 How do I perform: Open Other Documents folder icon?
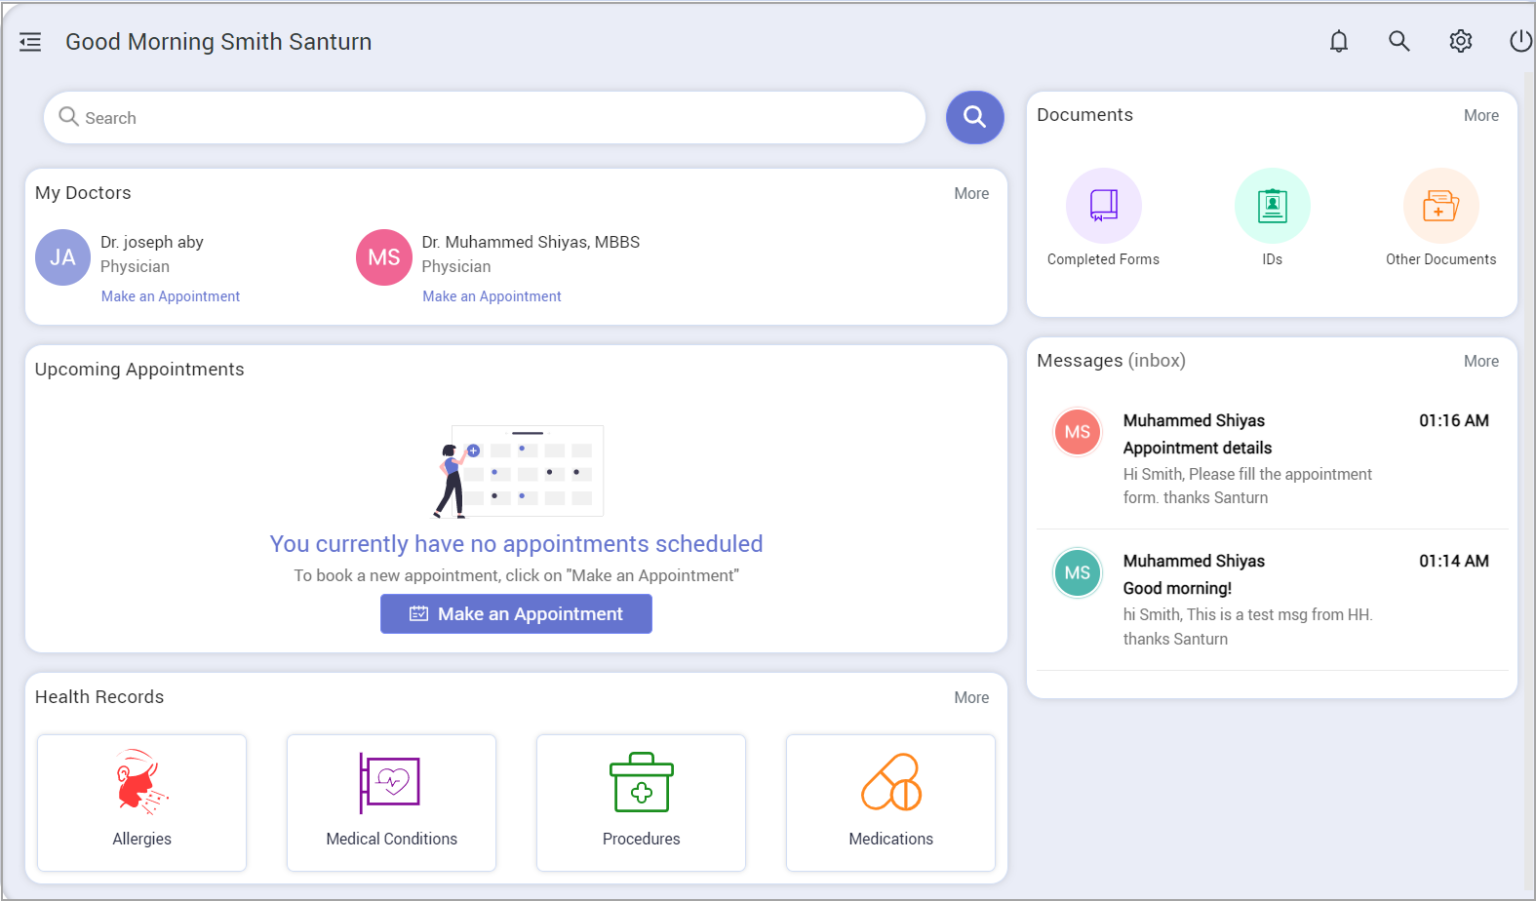(1440, 204)
